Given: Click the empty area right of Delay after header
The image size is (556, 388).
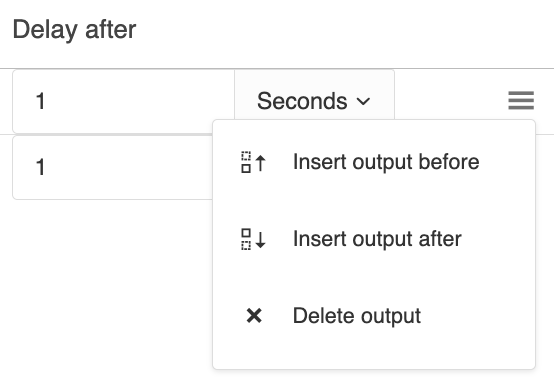Looking at the screenshot, I should (344, 32).
